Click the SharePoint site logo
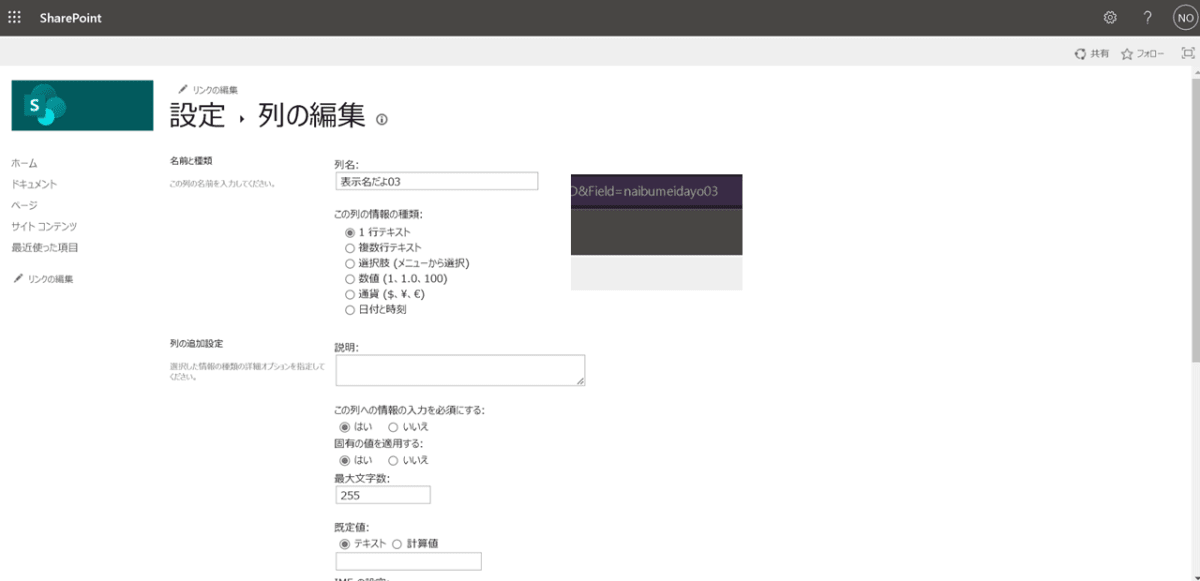The width and height of the screenshot is (1200, 581). click(x=82, y=105)
